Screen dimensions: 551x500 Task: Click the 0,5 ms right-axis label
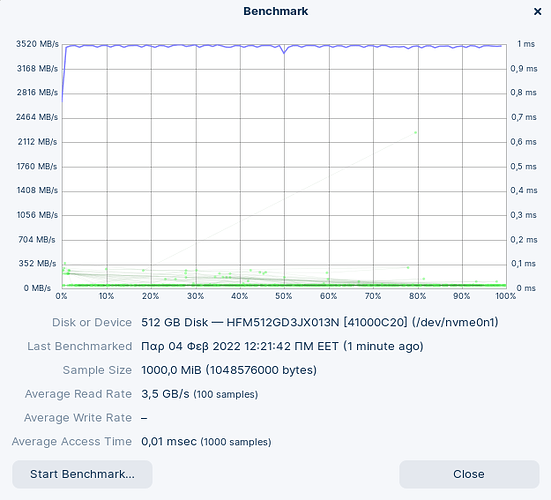[x=524, y=166]
